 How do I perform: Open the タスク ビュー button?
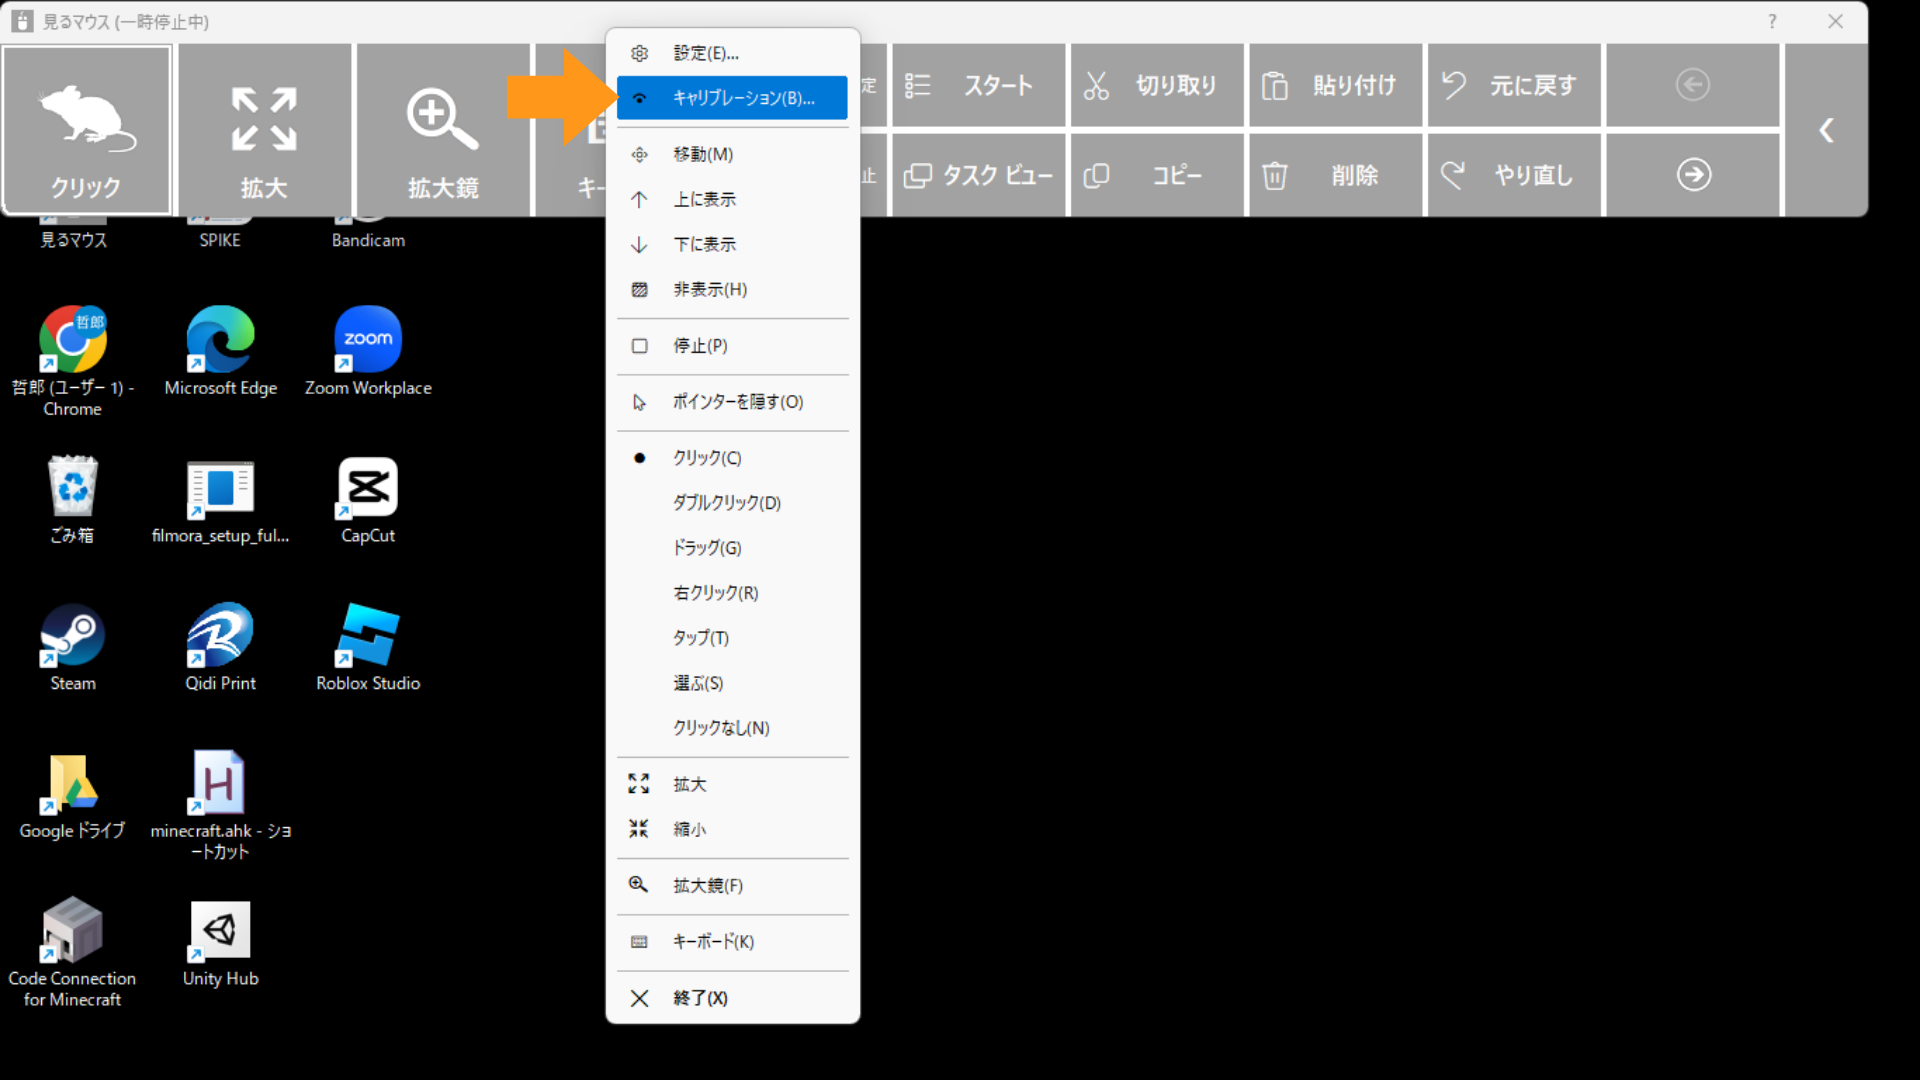(x=979, y=176)
